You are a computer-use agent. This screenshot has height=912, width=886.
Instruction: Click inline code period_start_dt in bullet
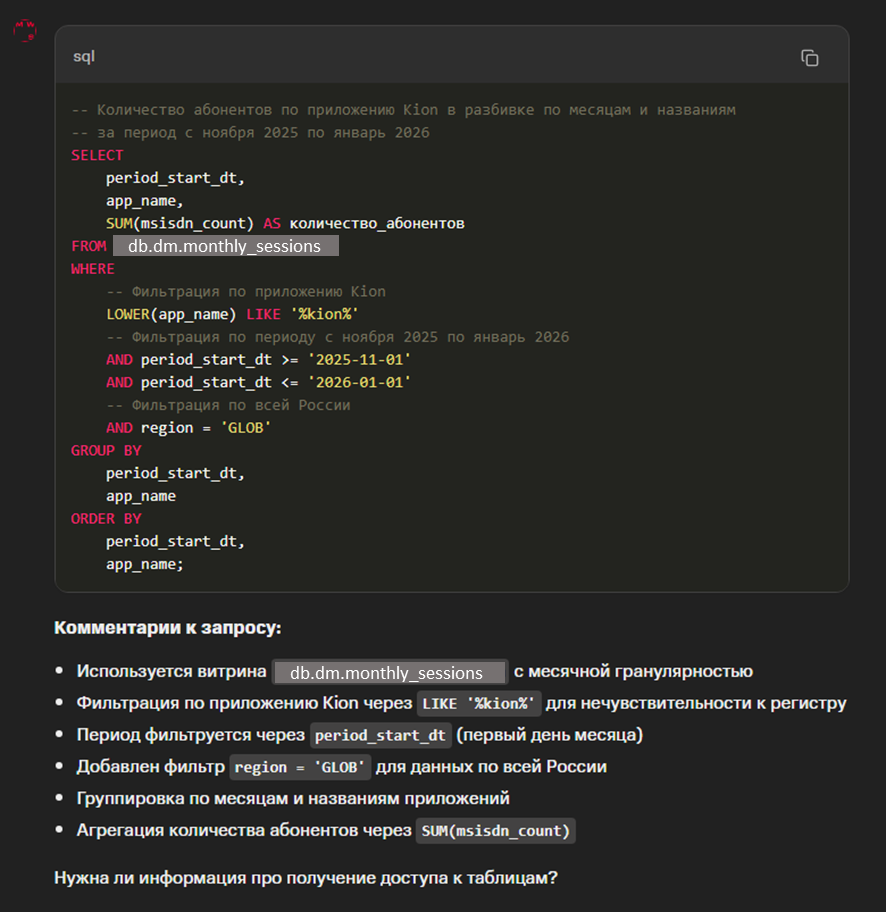pos(380,735)
